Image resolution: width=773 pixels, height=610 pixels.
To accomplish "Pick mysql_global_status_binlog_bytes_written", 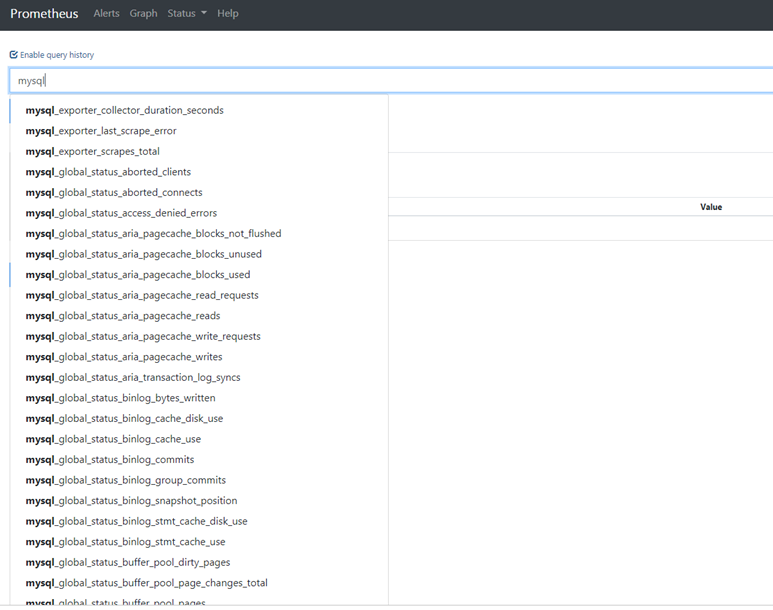I will click(x=199, y=398).
